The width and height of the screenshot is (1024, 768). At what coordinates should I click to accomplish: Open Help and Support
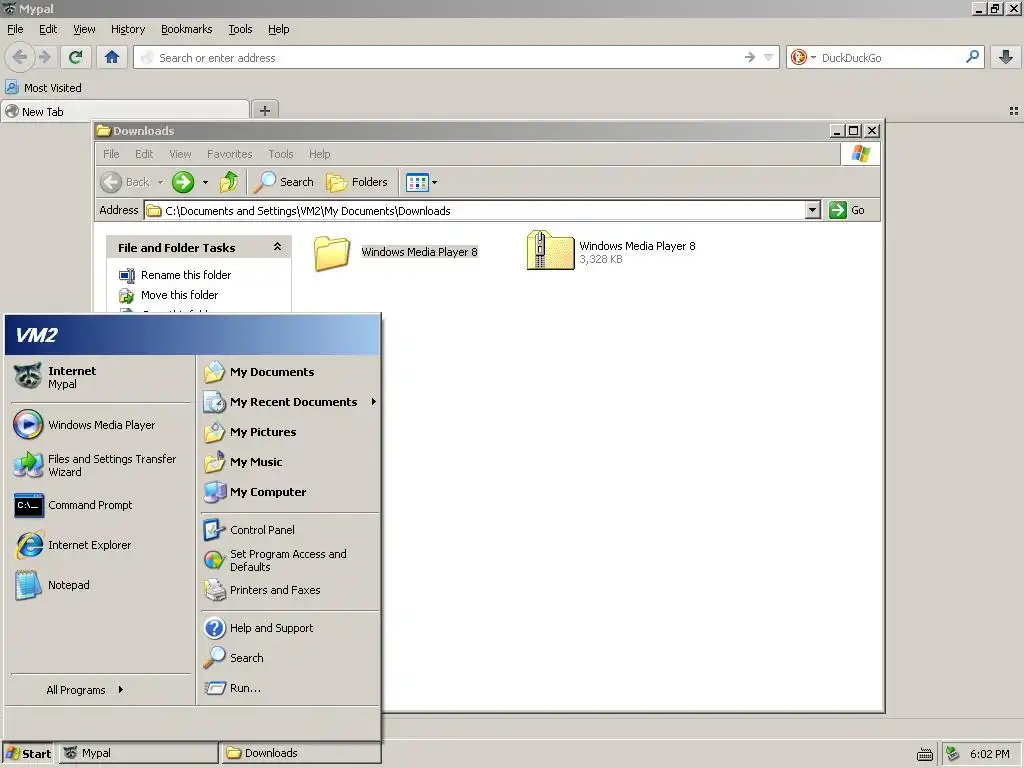pos(289,628)
